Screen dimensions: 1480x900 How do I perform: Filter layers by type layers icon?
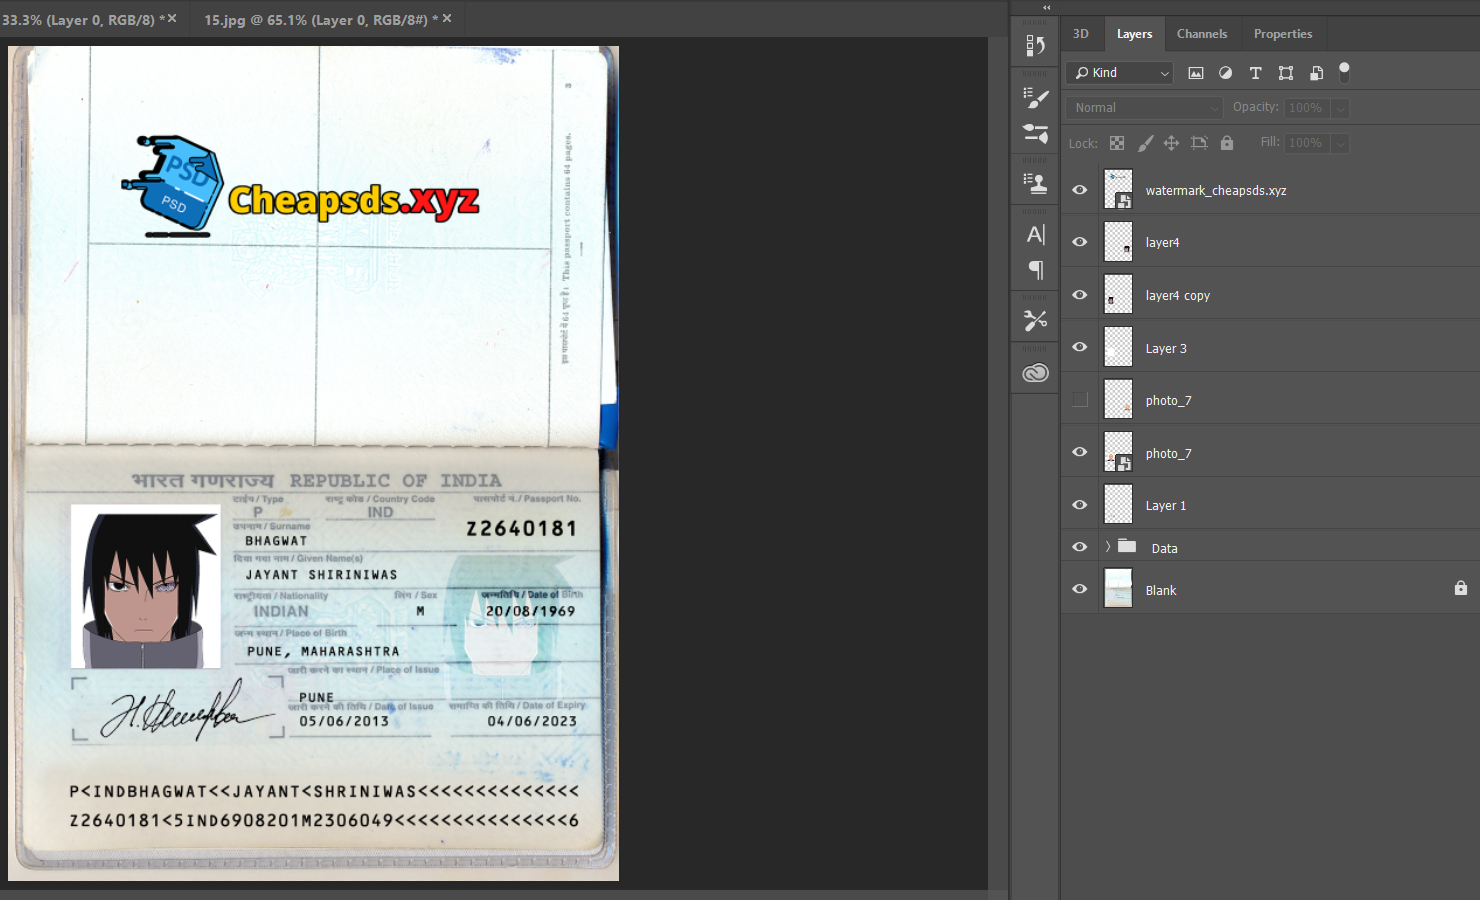1256,73
